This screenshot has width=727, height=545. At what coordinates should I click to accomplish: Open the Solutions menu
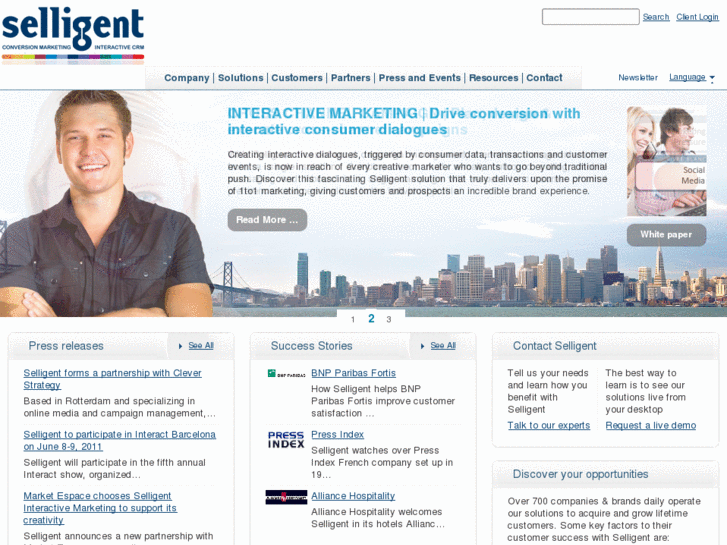pos(241,78)
